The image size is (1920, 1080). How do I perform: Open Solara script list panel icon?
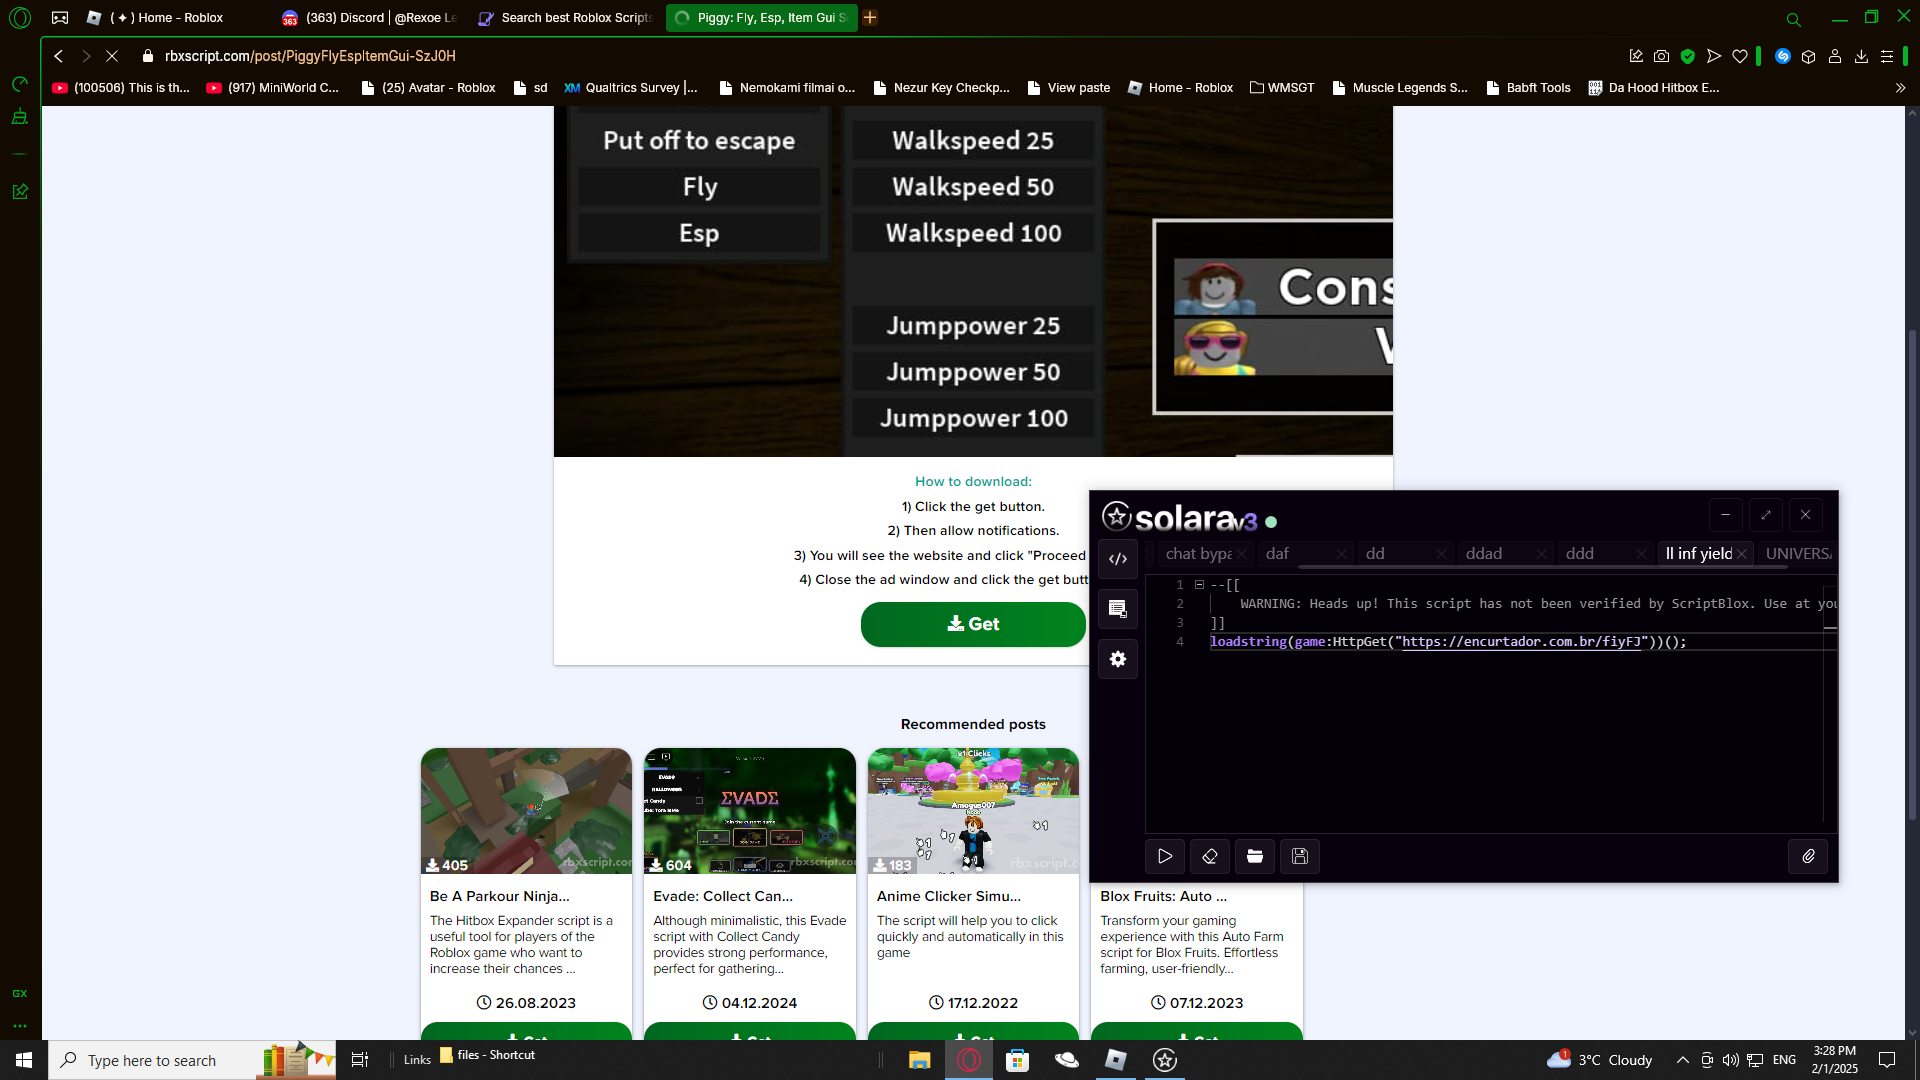1118,609
